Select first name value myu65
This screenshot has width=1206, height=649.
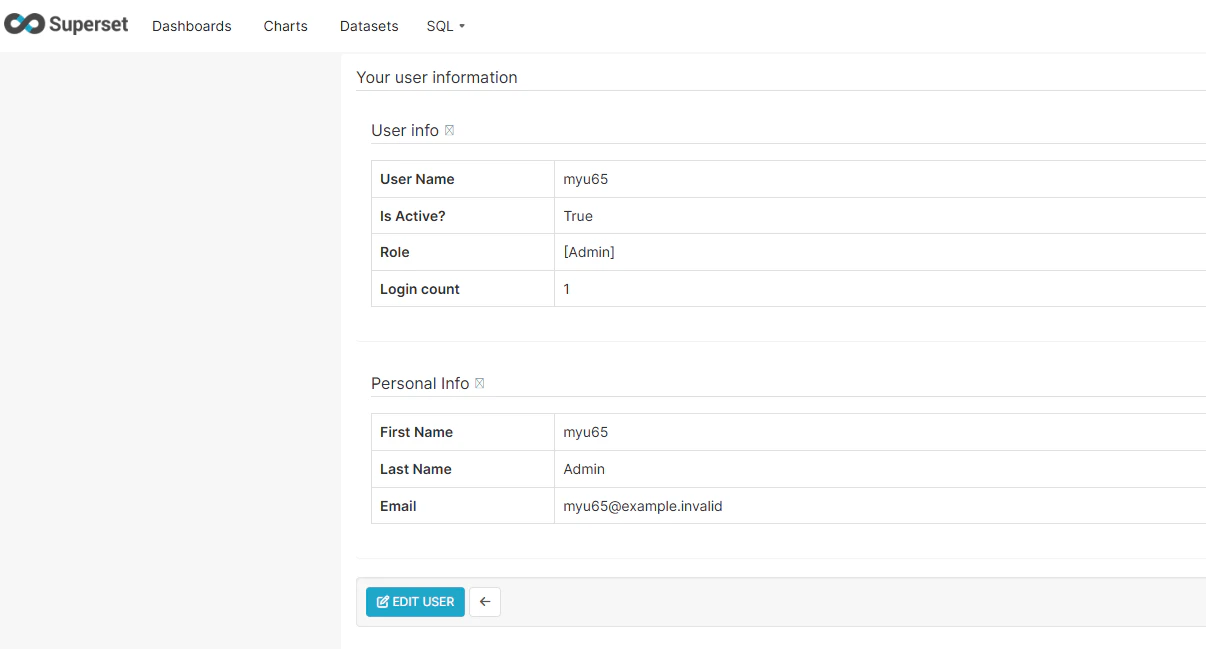click(586, 432)
